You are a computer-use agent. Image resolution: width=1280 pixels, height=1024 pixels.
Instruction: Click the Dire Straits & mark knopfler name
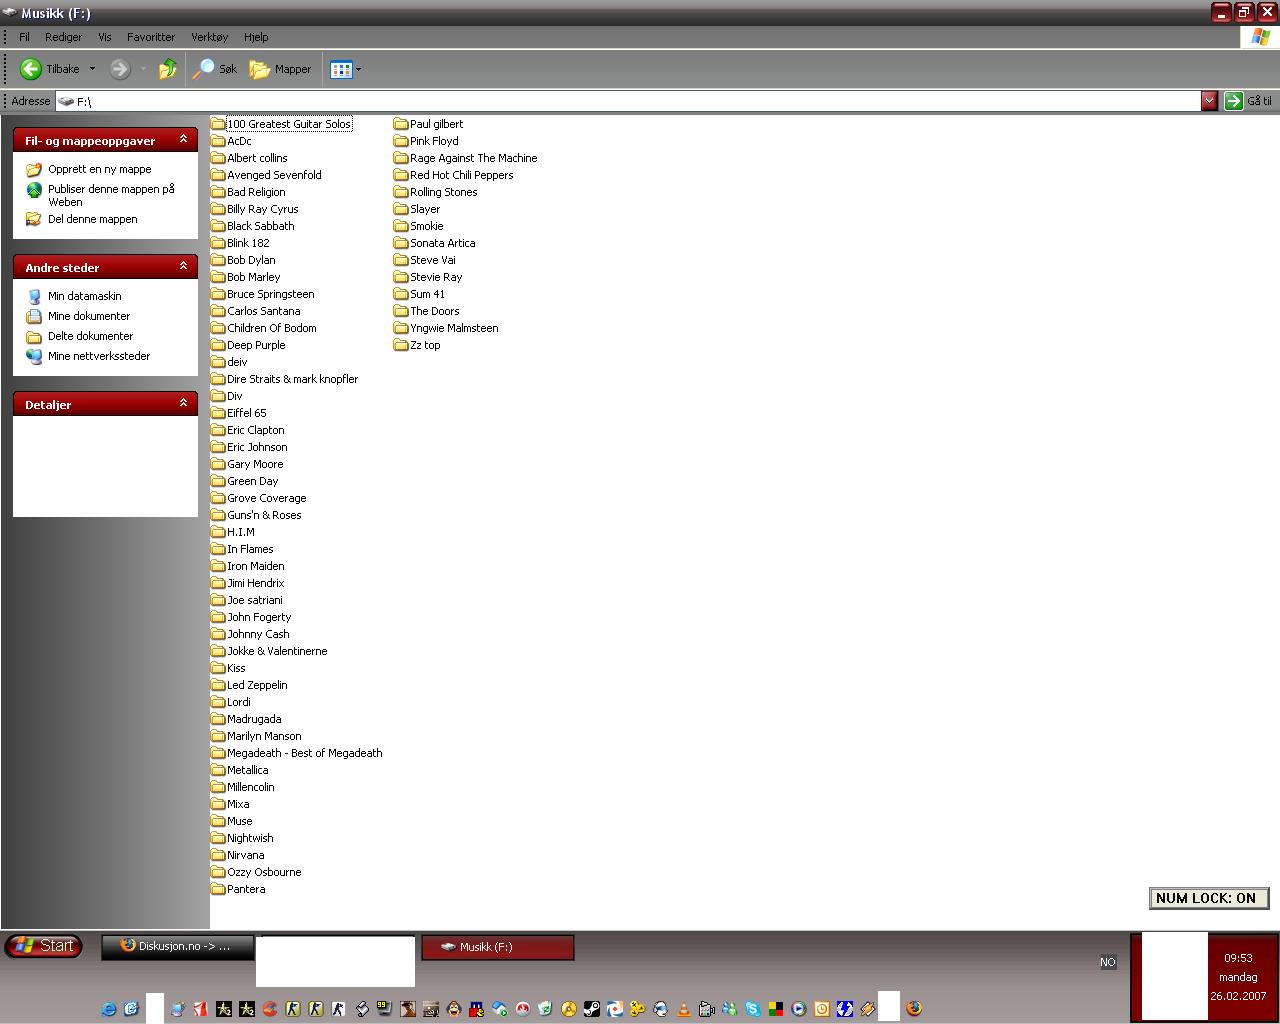tap(292, 379)
